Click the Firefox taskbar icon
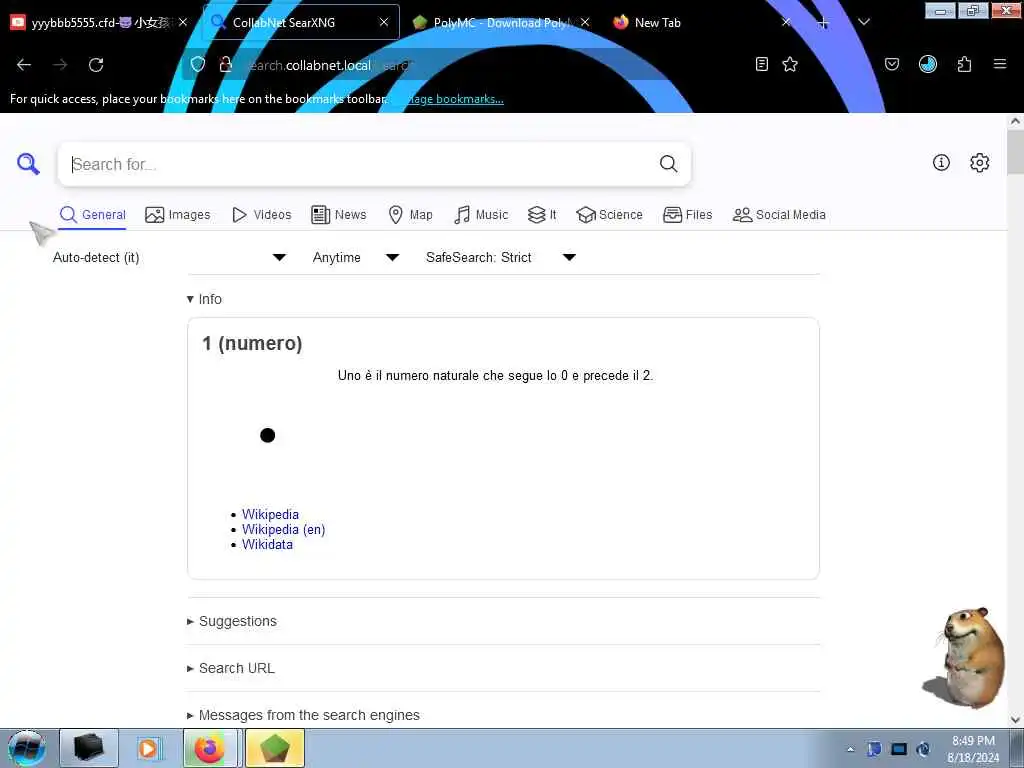Image resolution: width=1024 pixels, height=768 pixels. (212, 748)
